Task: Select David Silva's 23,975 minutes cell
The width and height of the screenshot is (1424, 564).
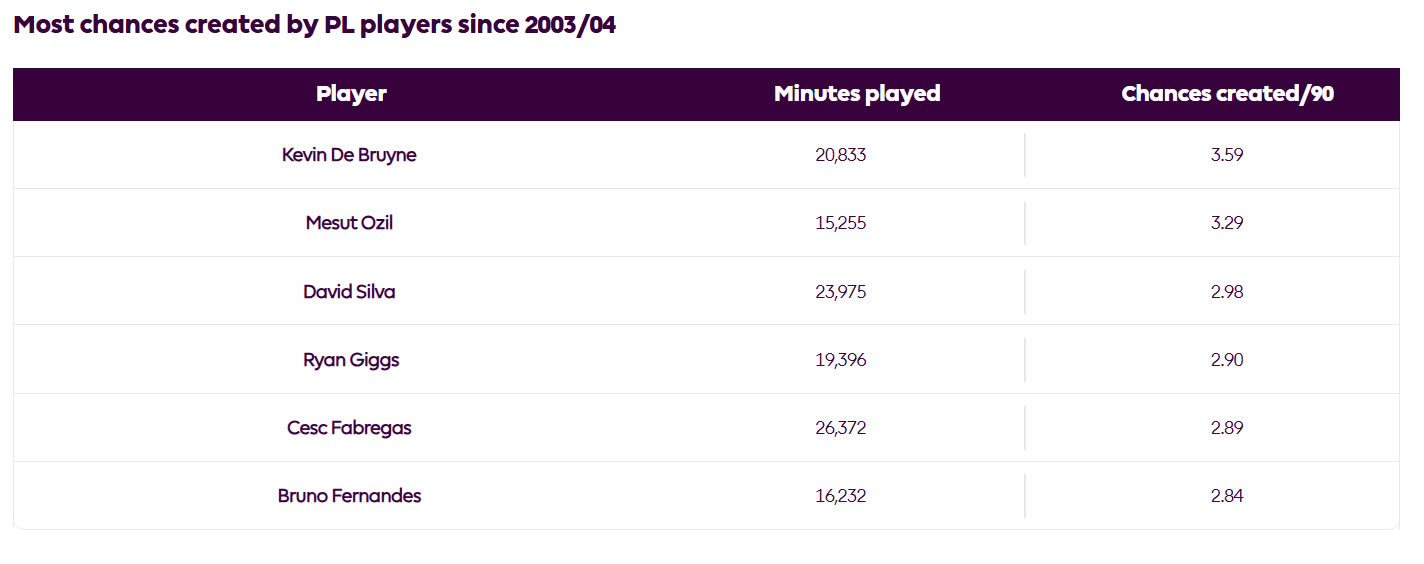Action: [x=841, y=292]
